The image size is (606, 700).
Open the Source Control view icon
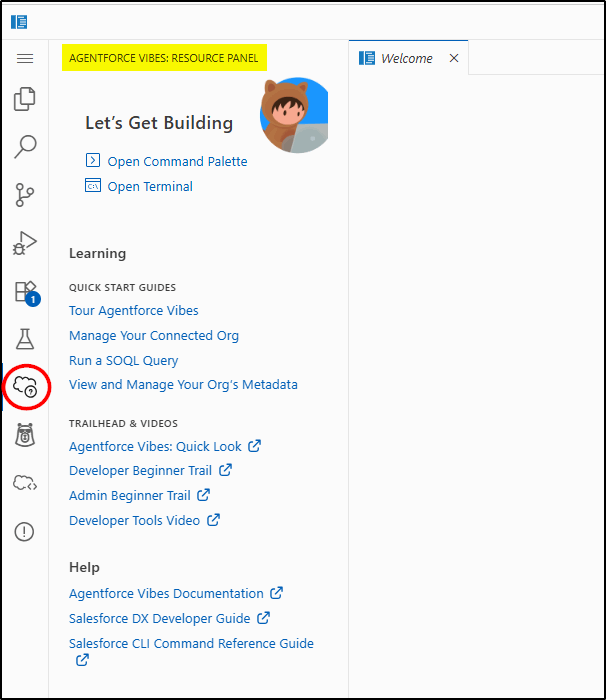tap(25, 194)
